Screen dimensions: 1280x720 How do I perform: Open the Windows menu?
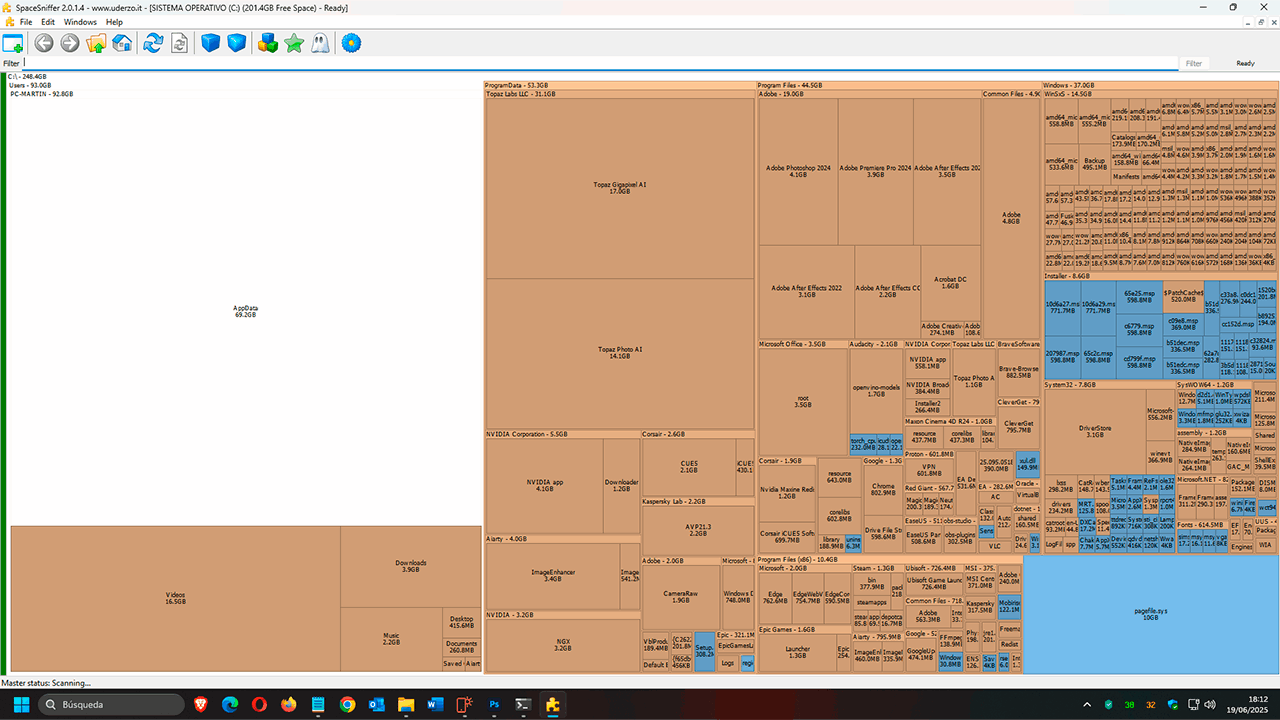point(80,22)
